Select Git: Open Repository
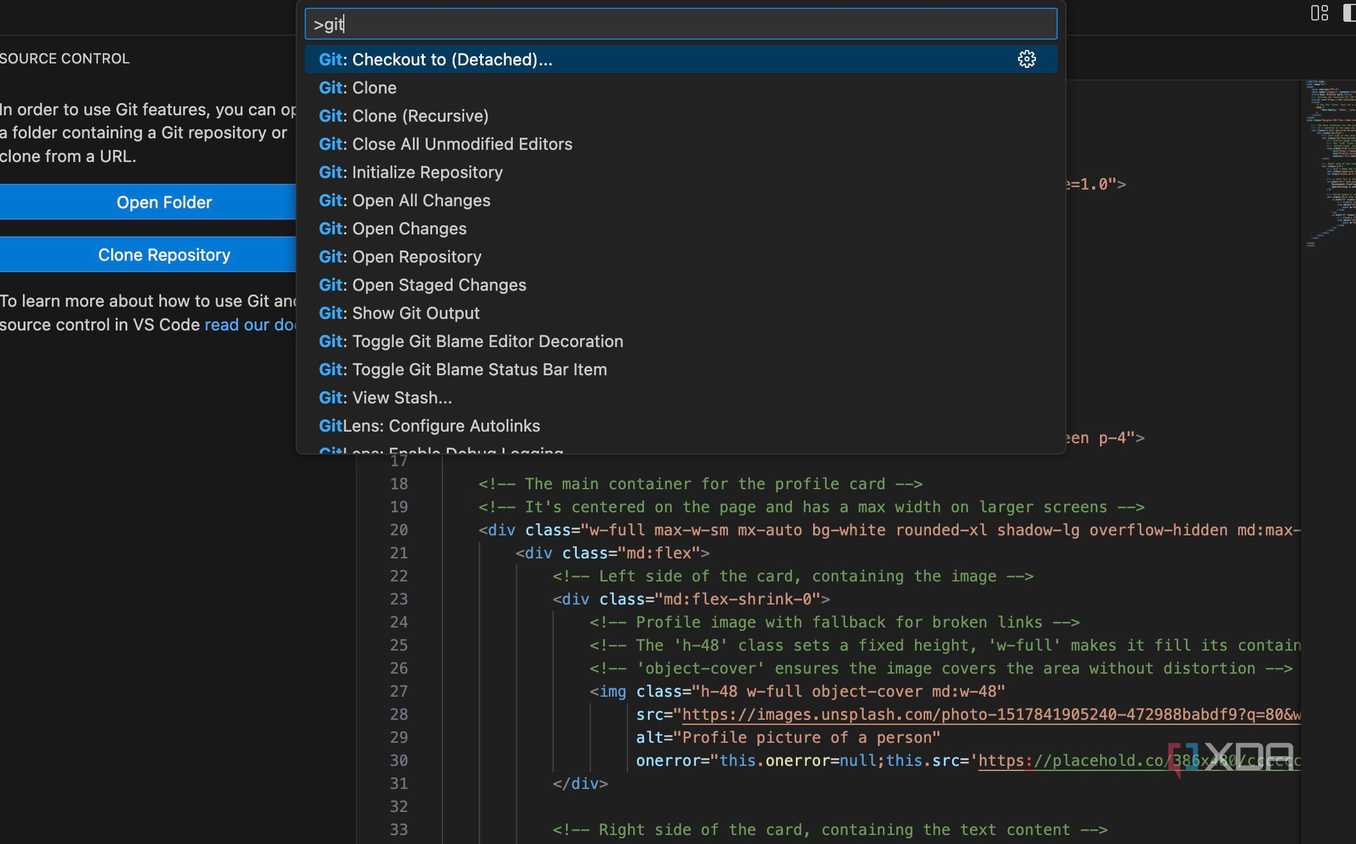The height and width of the screenshot is (844, 1356). tap(681, 257)
